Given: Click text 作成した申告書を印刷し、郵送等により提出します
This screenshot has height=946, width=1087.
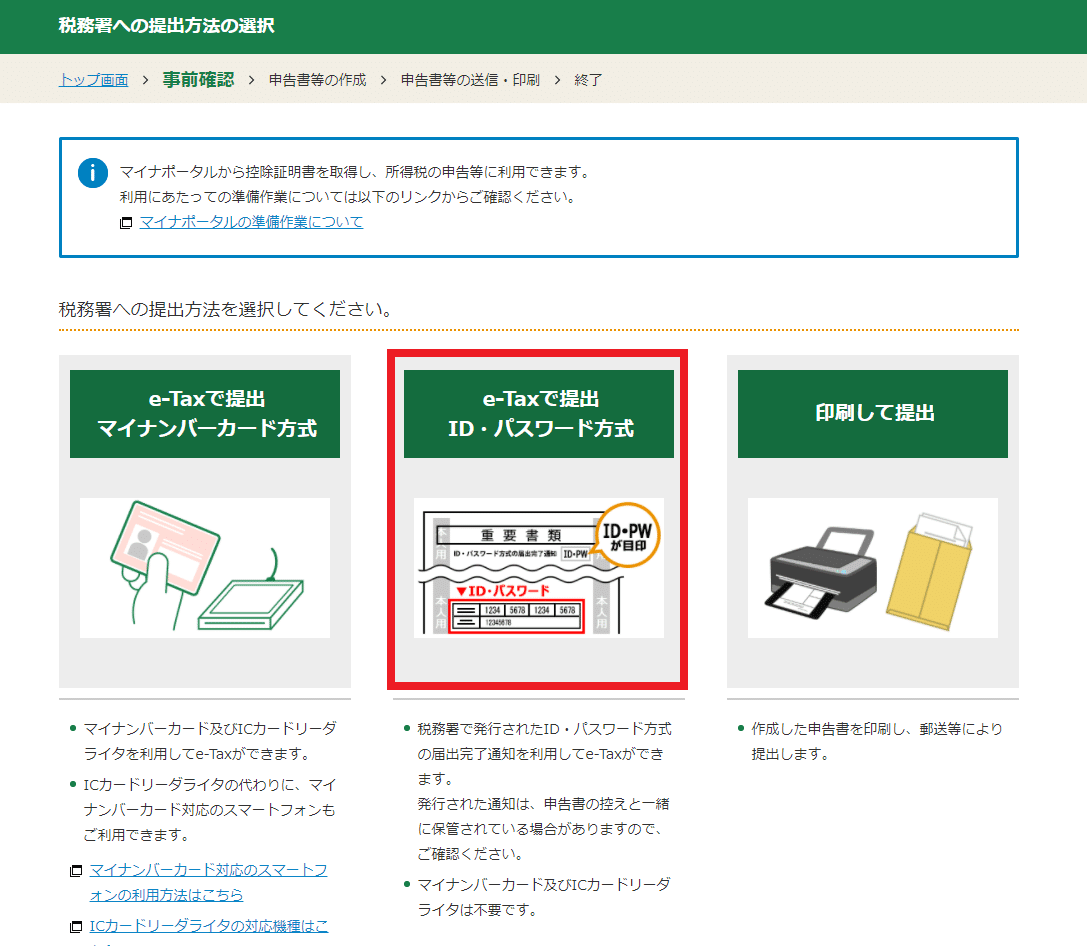Looking at the screenshot, I should tap(877, 742).
